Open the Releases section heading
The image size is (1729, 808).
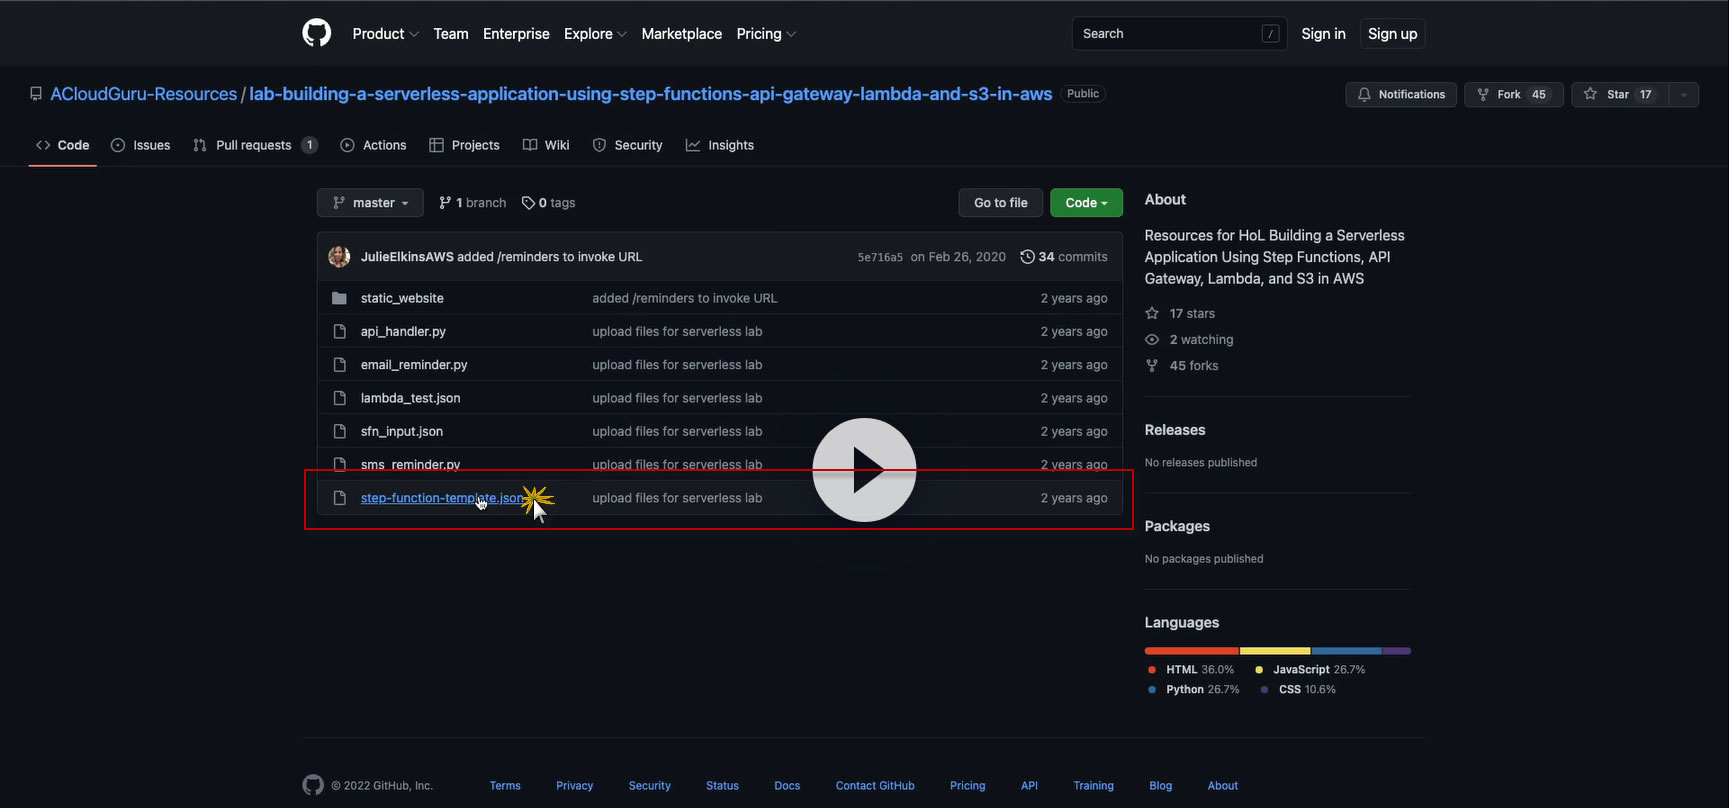[1175, 430]
